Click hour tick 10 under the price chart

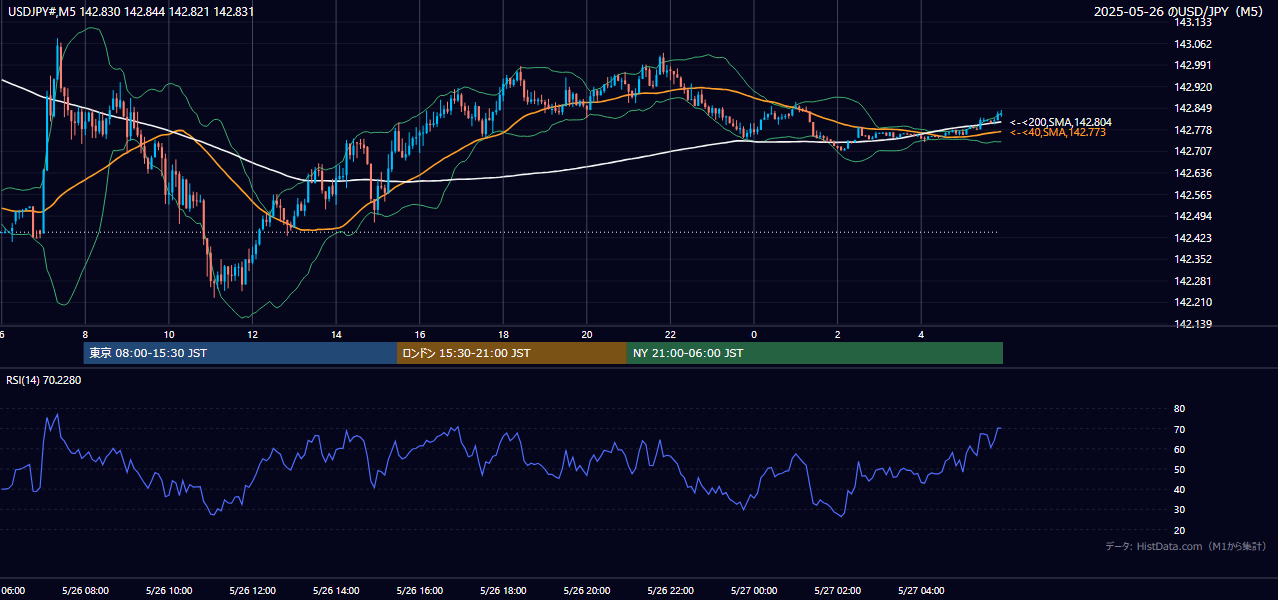pos(169,334)
